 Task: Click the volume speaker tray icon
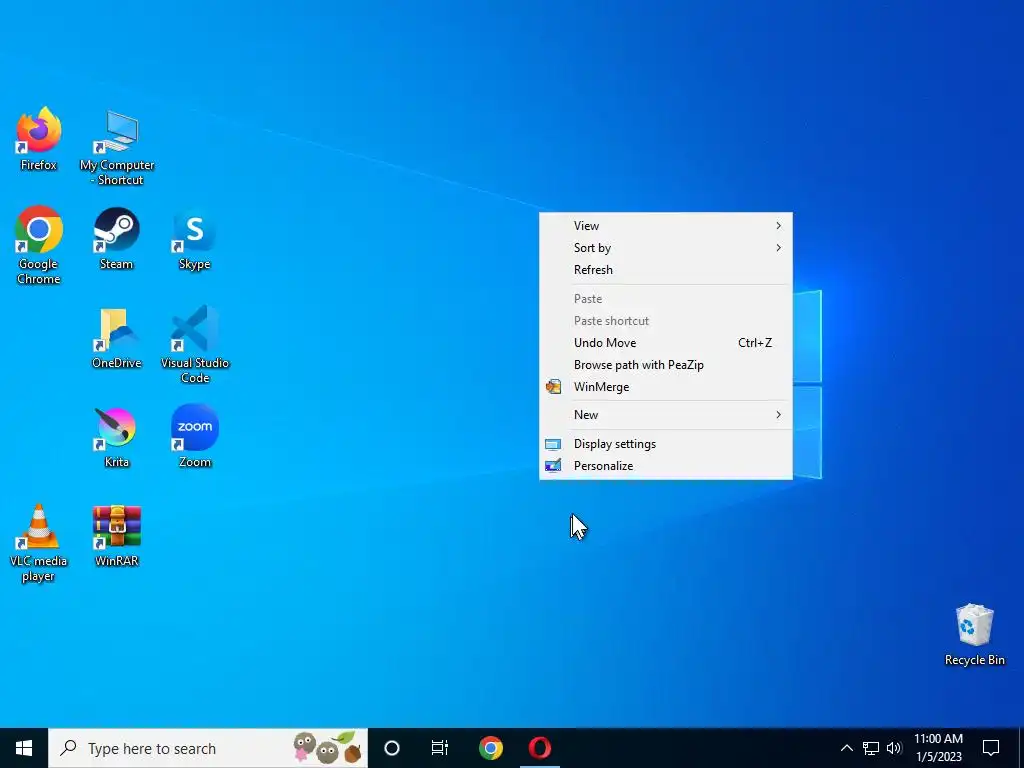click(x=894, y=748)
